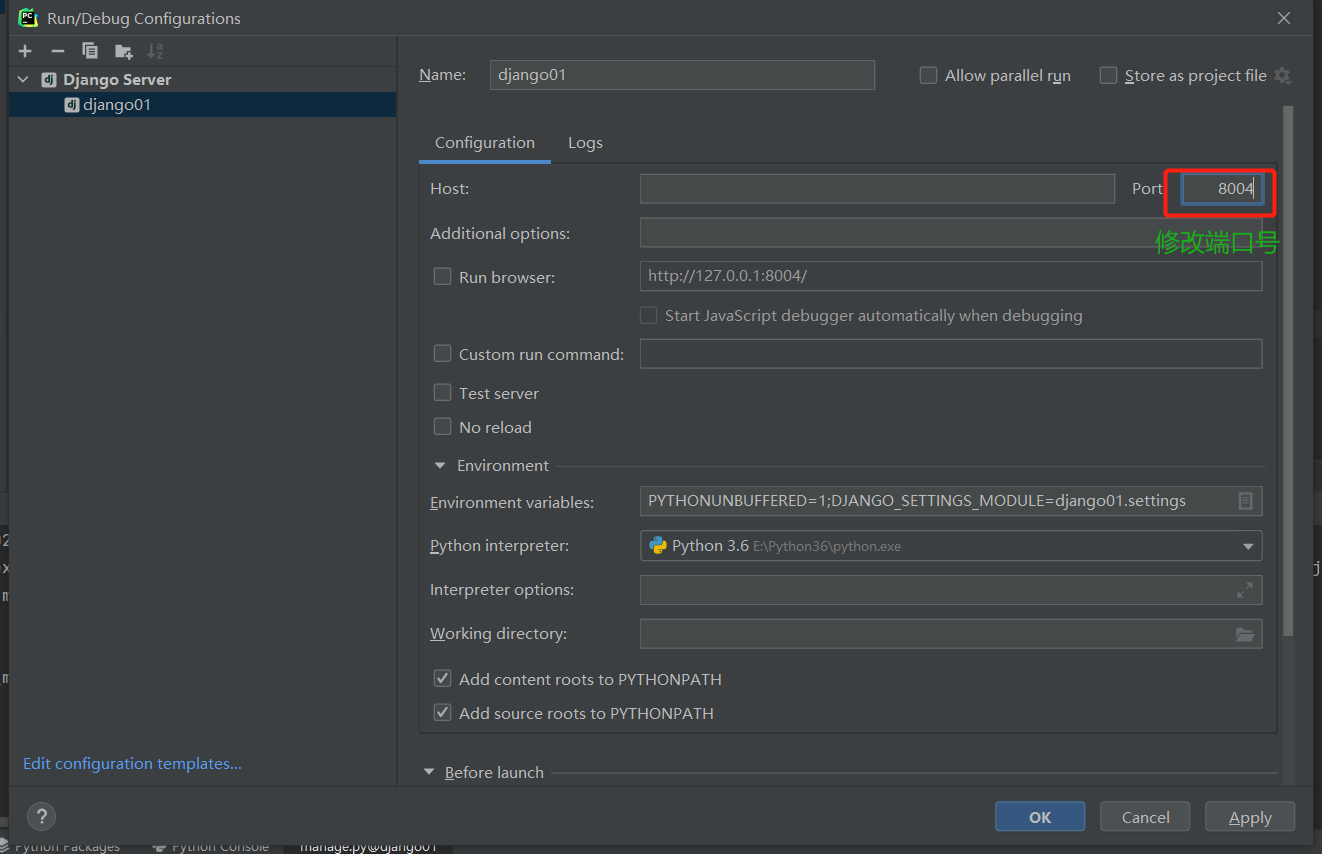Check the Run browser option

[x=442, y=277]
